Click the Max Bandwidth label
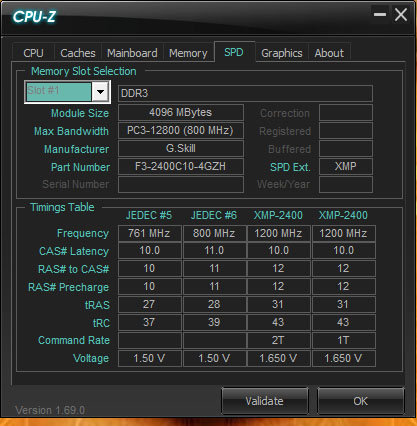Viewport: 417px width, 426px height. click(x=71, y=131)
